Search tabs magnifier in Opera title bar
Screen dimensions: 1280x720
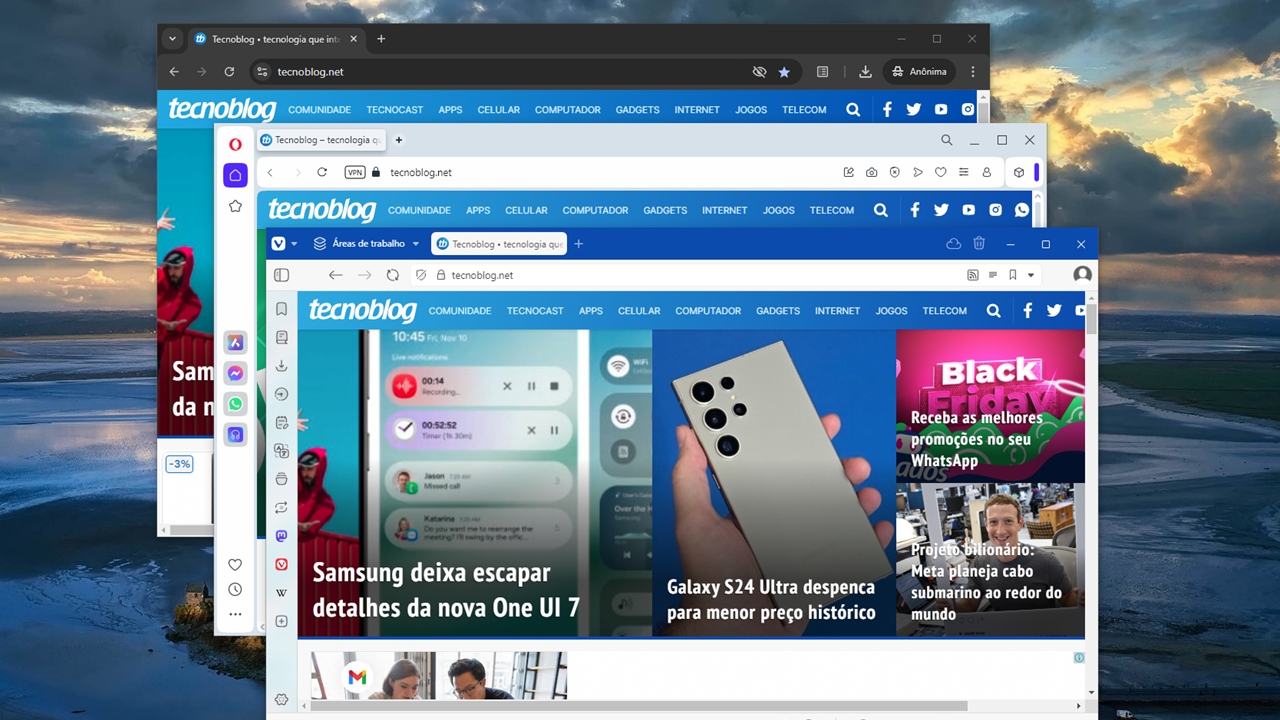(946, 140)
